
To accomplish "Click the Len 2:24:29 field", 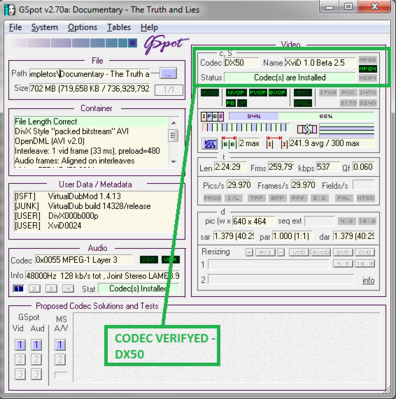I will pyautogui.click(x=230, y=167).
